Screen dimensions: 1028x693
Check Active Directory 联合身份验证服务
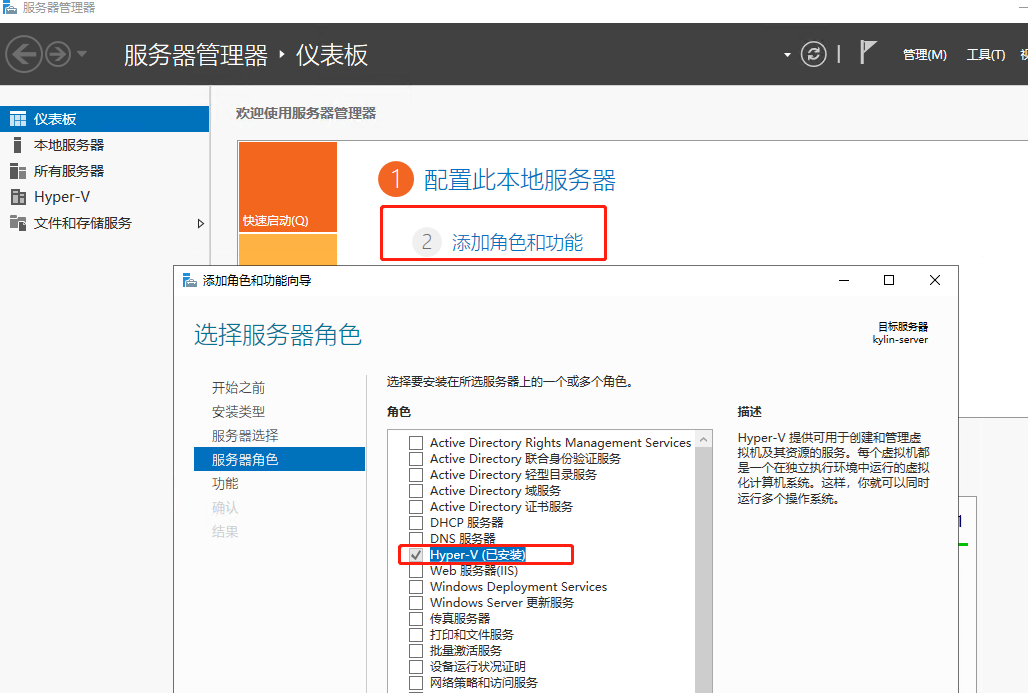(416, 459)
